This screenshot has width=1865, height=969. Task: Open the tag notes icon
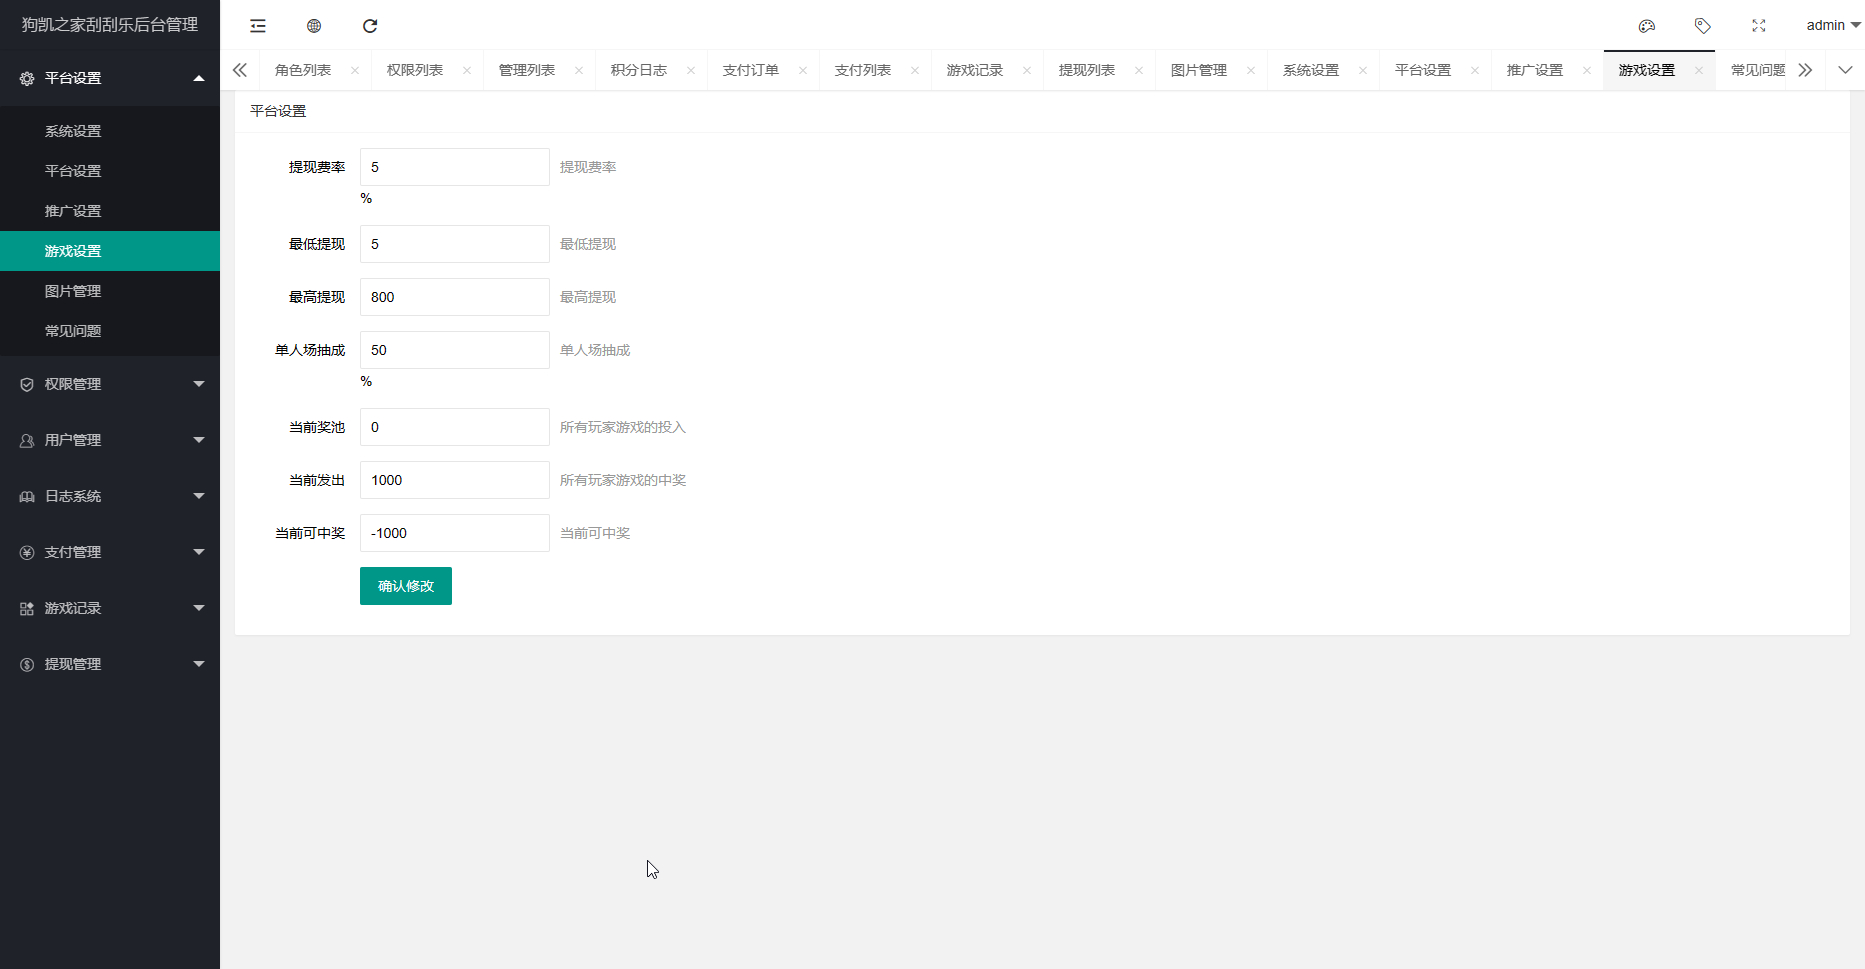point(1703,26)
